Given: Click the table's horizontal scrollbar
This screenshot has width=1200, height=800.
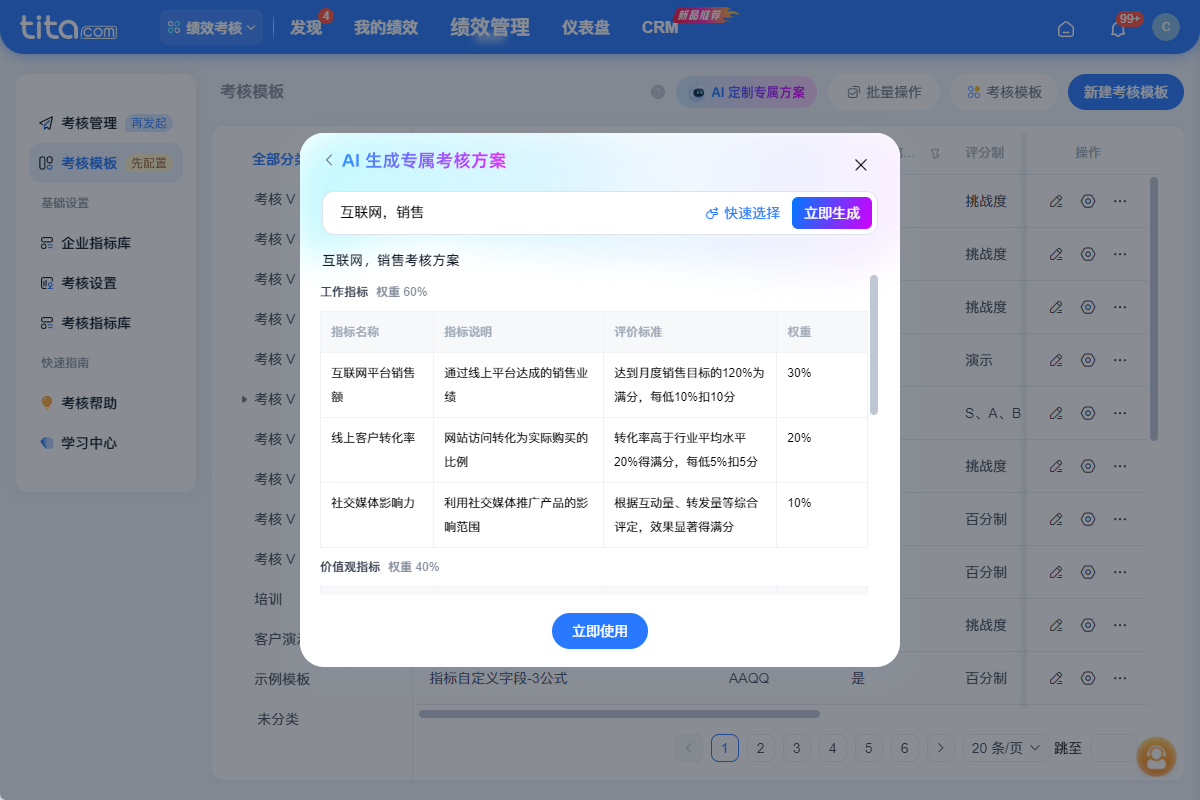Looking at the screenshot, I should tap(619, 714).
